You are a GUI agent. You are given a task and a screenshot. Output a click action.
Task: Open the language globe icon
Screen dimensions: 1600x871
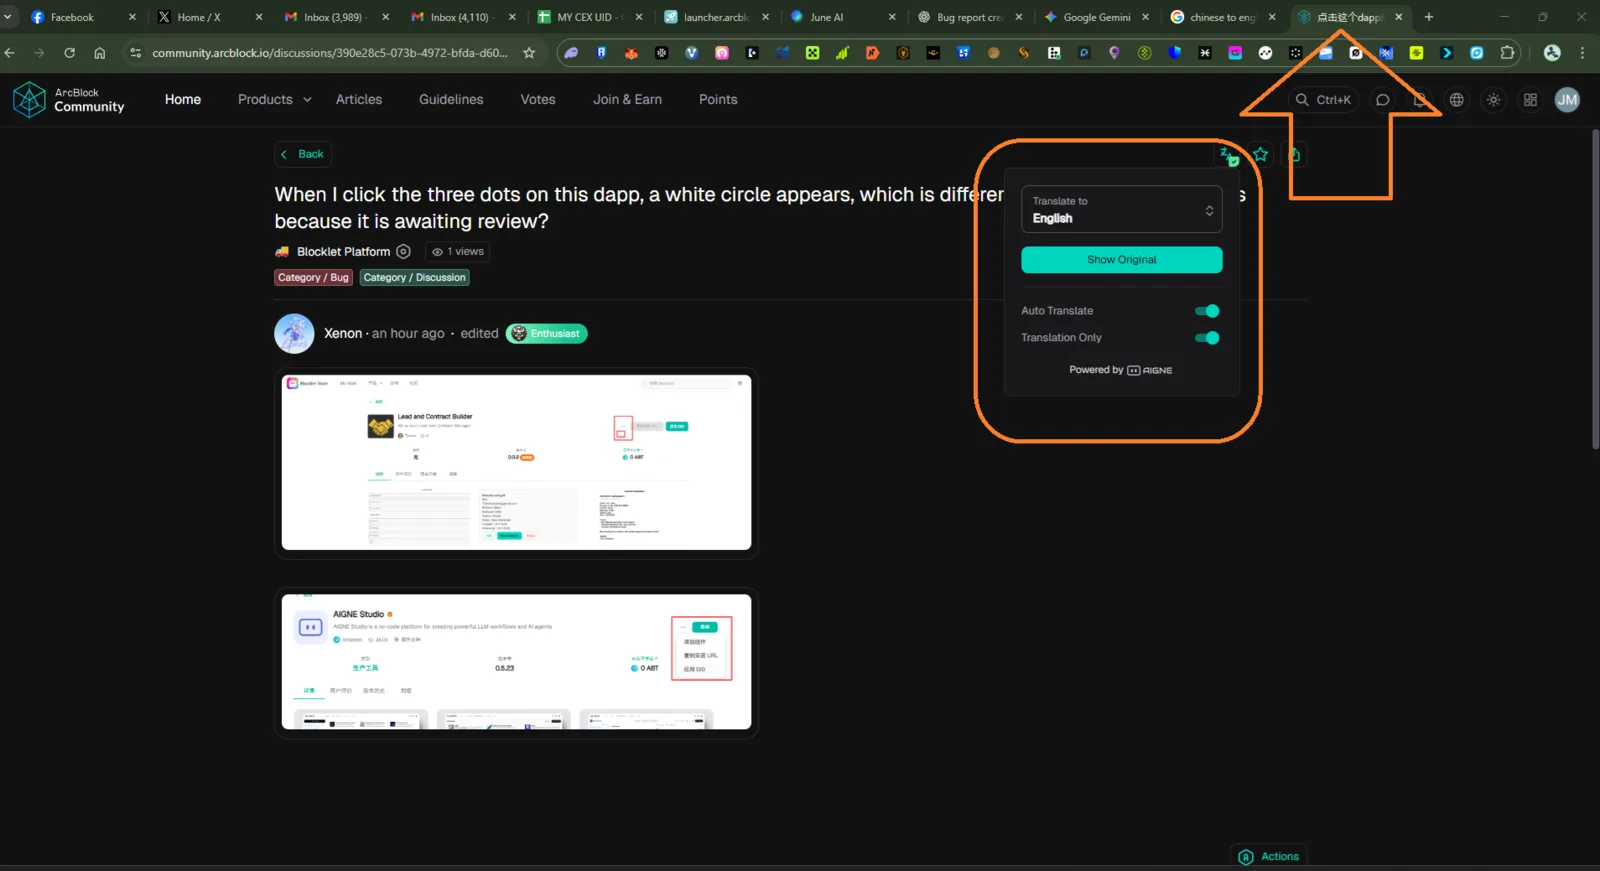pos(1457,100)
